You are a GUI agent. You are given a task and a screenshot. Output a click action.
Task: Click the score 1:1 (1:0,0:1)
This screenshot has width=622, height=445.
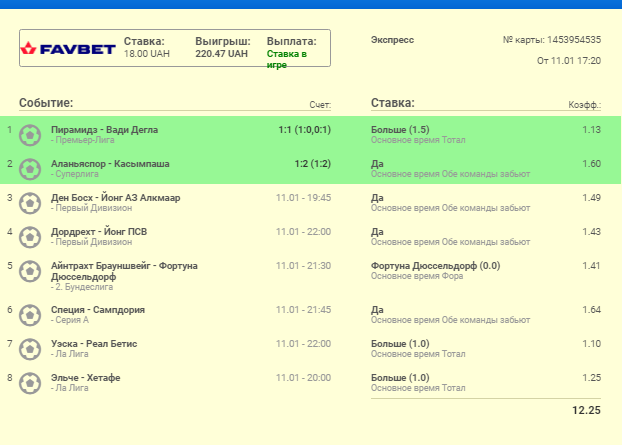304,130
